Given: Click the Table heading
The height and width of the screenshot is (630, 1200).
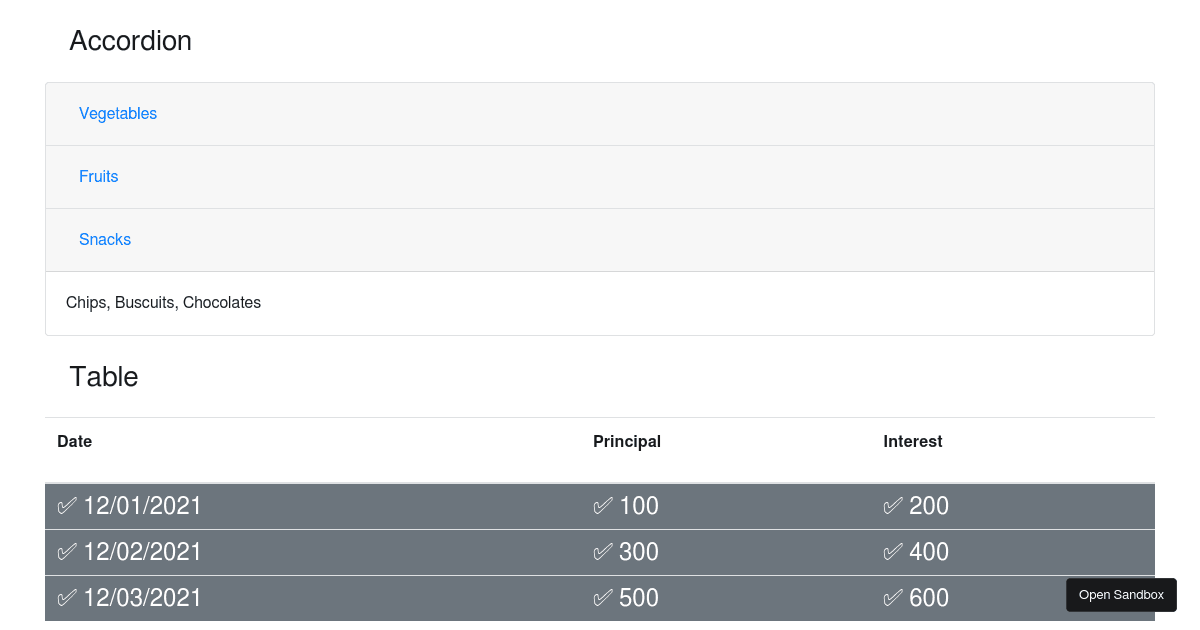Looking at the screenshot, I should coord(104,377).
